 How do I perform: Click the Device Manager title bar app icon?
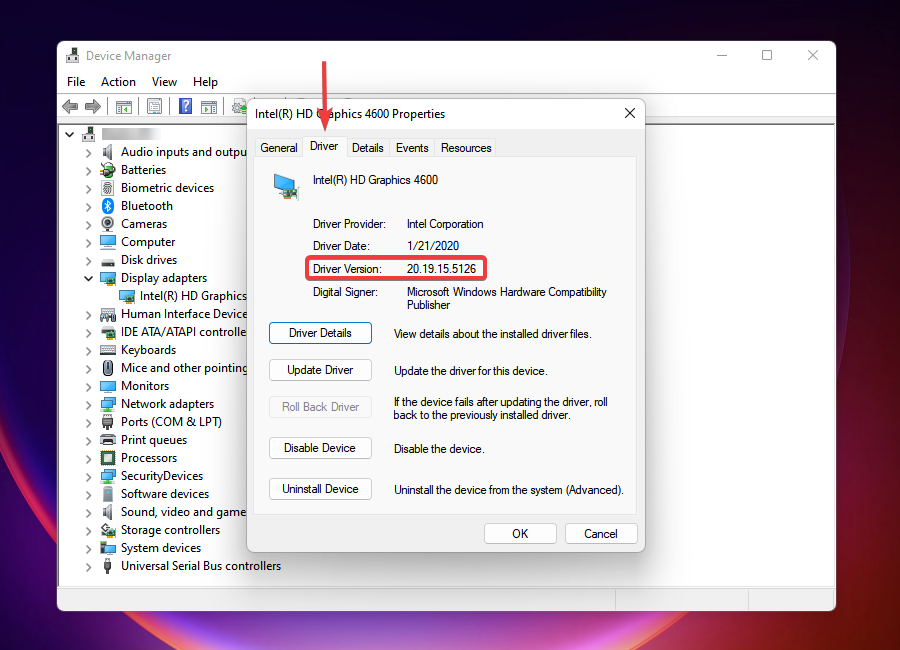point(73,55)
